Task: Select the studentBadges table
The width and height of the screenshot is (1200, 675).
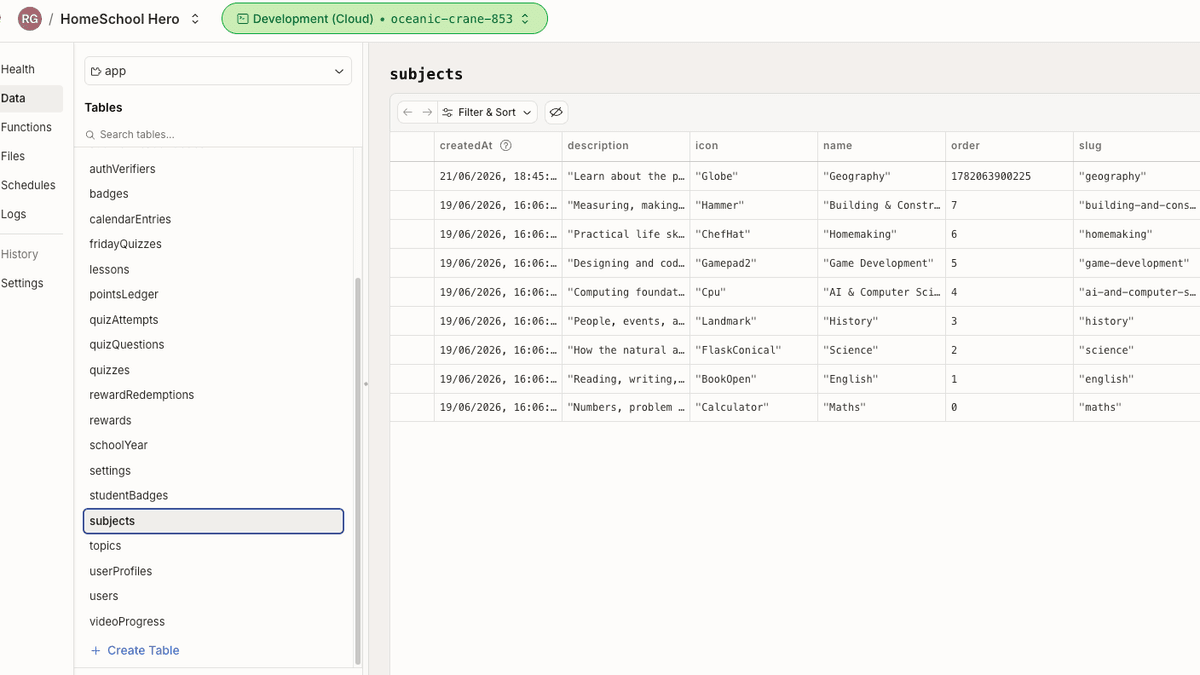Action: pyautogui.click(x=213, y=495)
